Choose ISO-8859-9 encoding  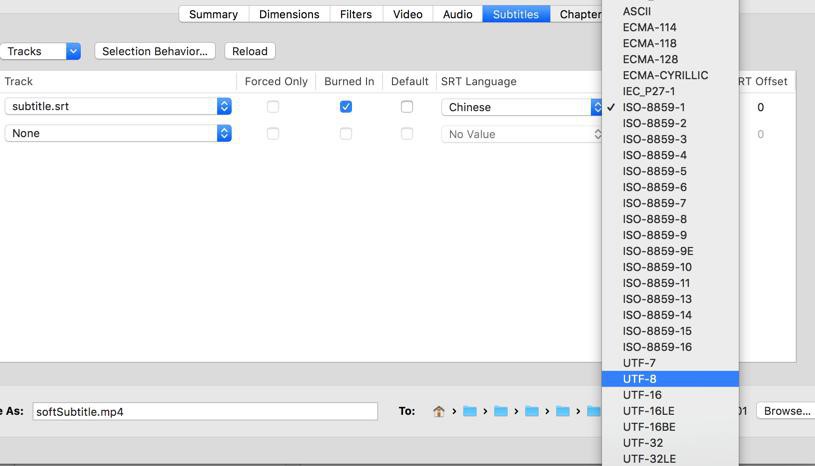tap(670, 235)
